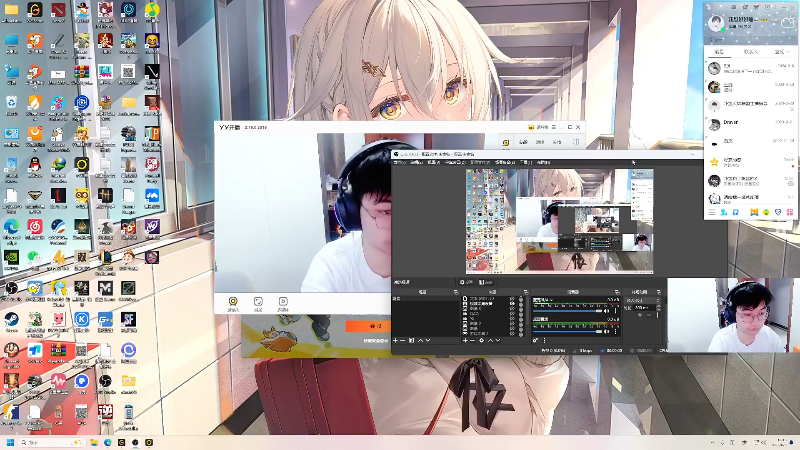Toggle lock of last OBS source
The width and height of the screenshot is (800, 450).
coord(521,334)
